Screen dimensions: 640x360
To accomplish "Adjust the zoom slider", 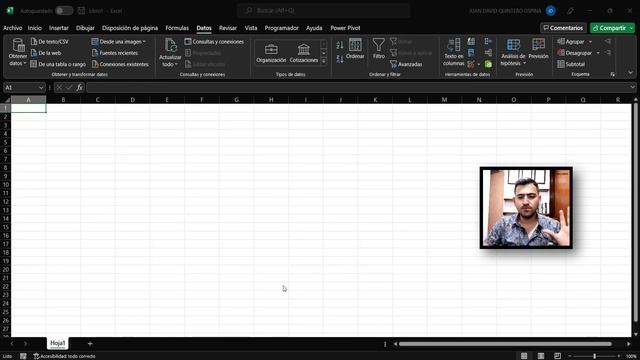I will 595,356.
